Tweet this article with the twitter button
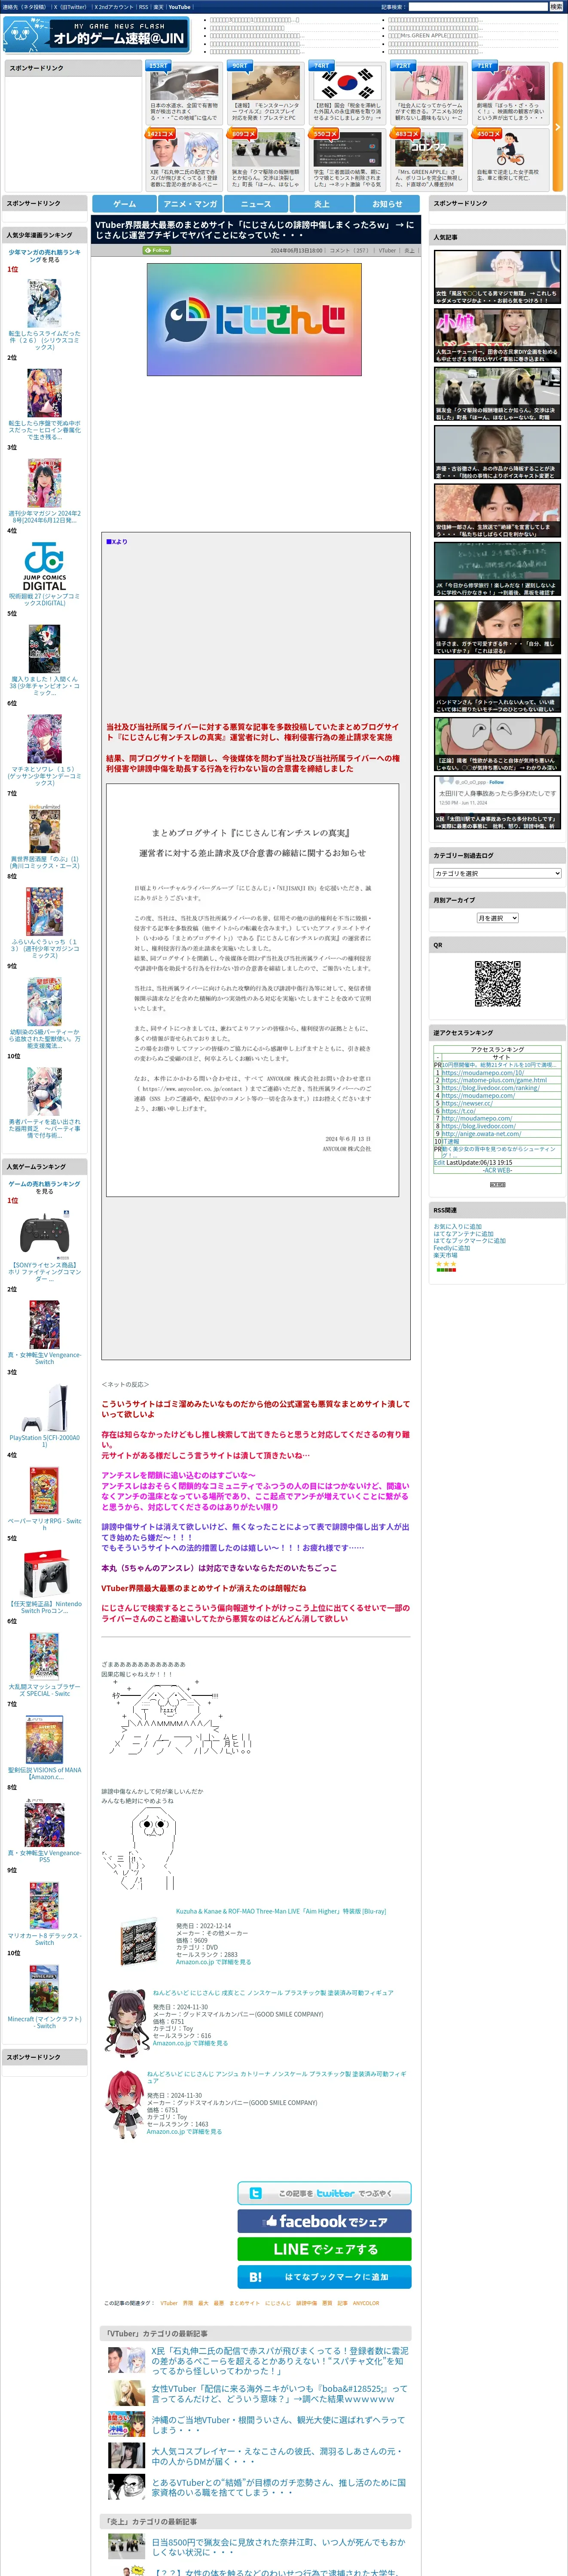The width and height of the screenshot is (568, 2576). [x=324, y=2193]
